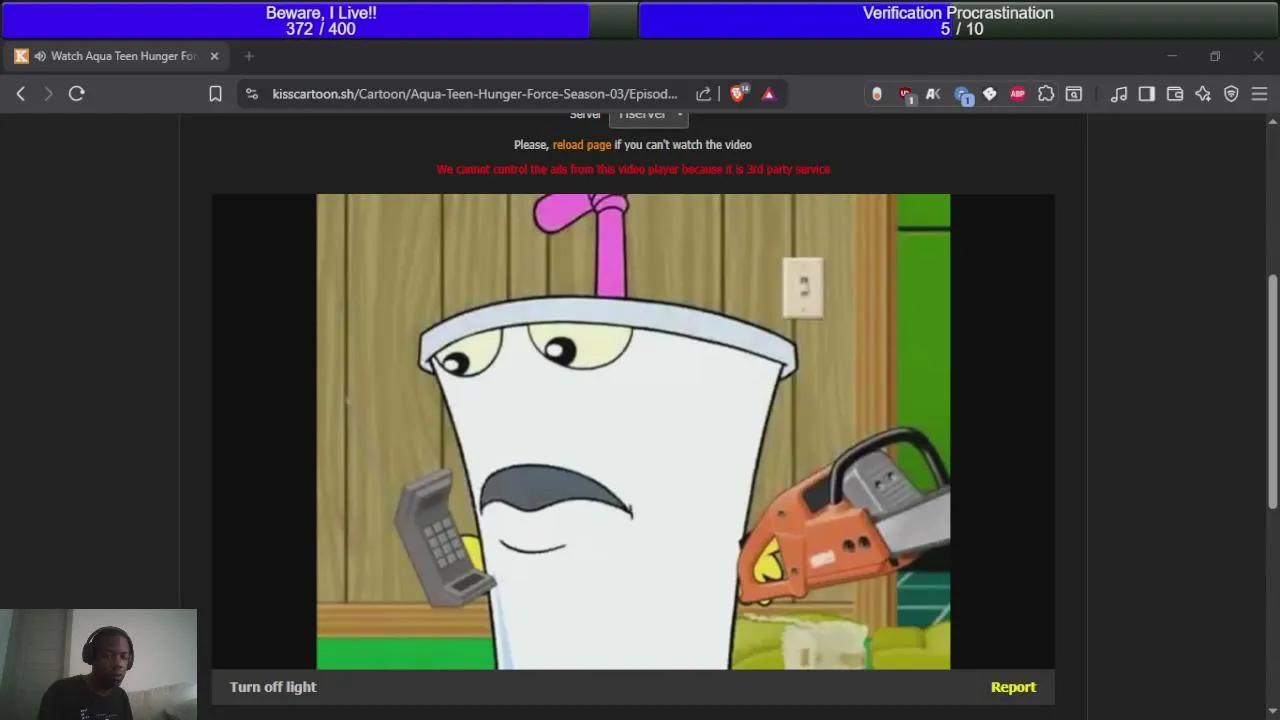Click Turn off light

pos(273,687)
